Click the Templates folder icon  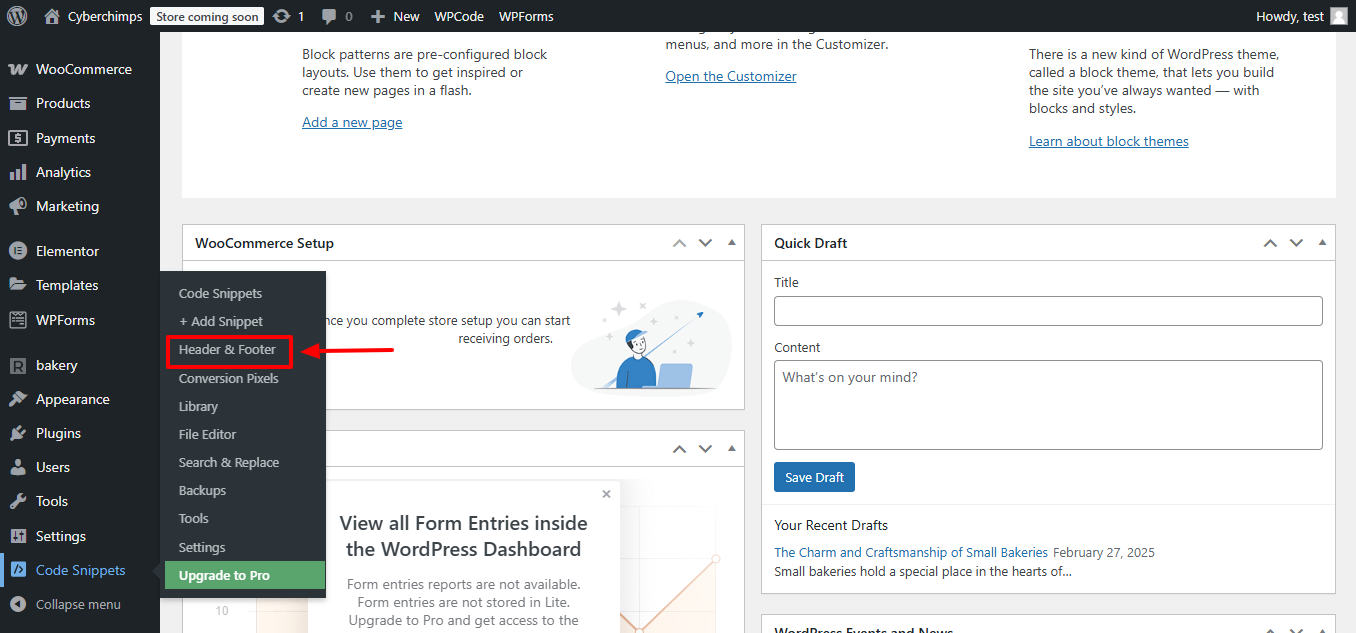tap(17, 285)
